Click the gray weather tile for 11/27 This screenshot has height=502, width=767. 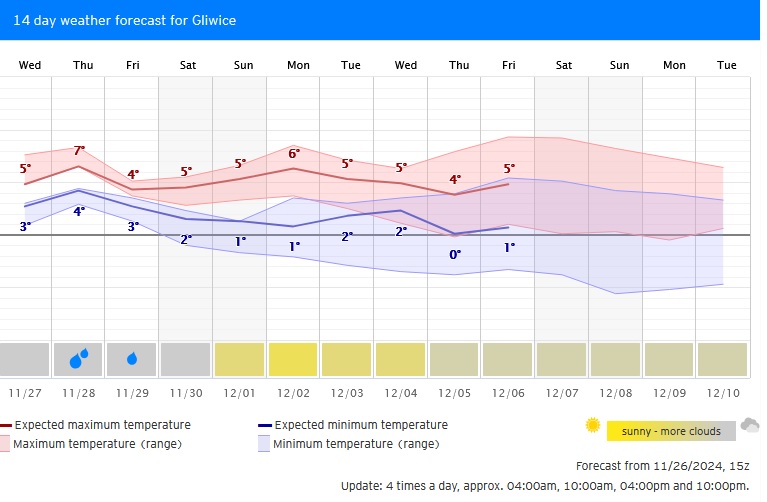24,358
